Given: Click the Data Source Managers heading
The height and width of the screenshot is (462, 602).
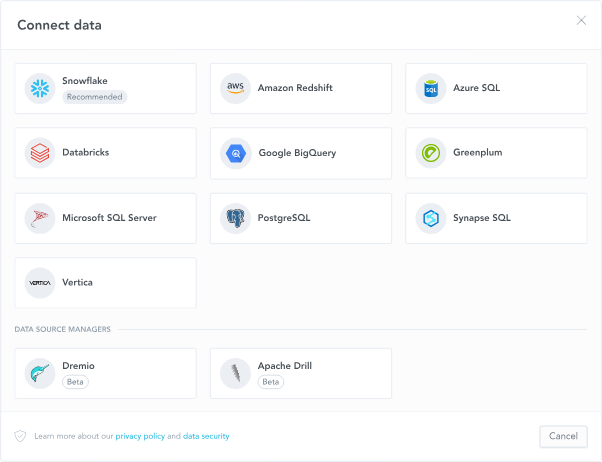Looking at the screenshot, I should (63, 329).
